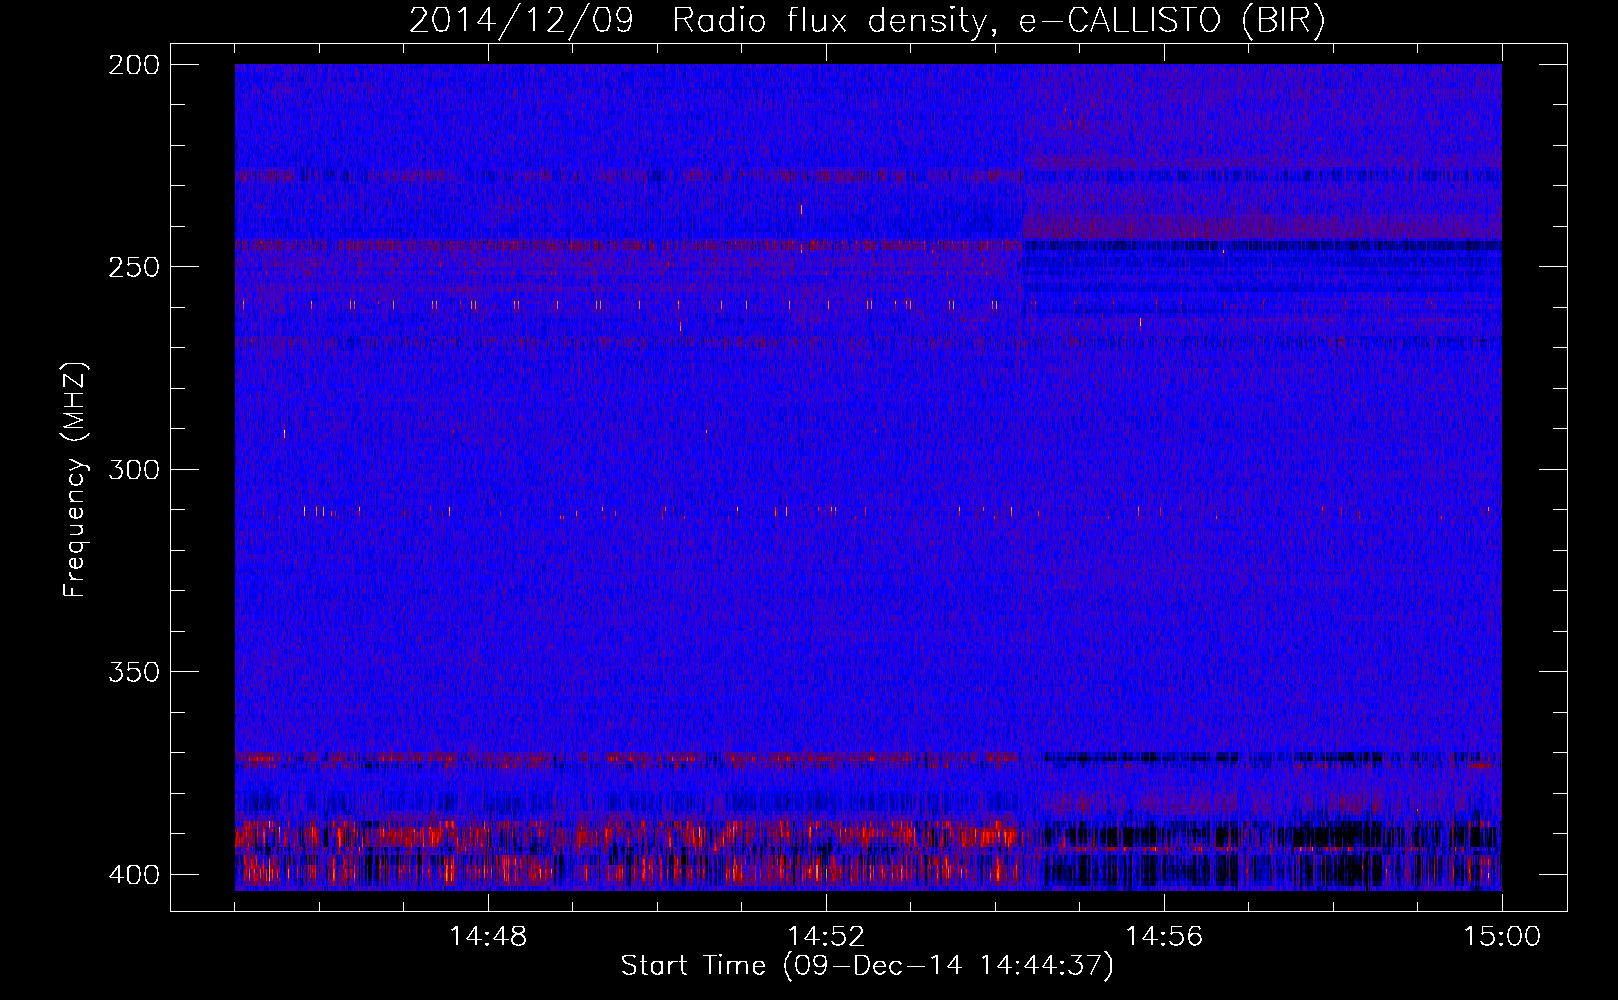Click the 'Start Time (09-Dec-14 14:44:37)' label
Viewport: 1618px width, 1000px height.
pyautogui.click(x=867, y=966)
